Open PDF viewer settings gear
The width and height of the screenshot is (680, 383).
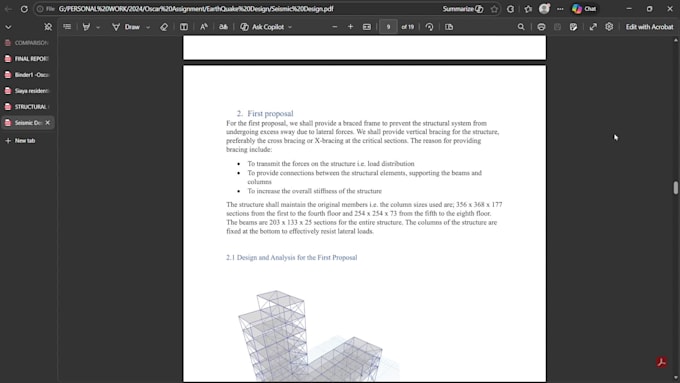pos(609,27)
